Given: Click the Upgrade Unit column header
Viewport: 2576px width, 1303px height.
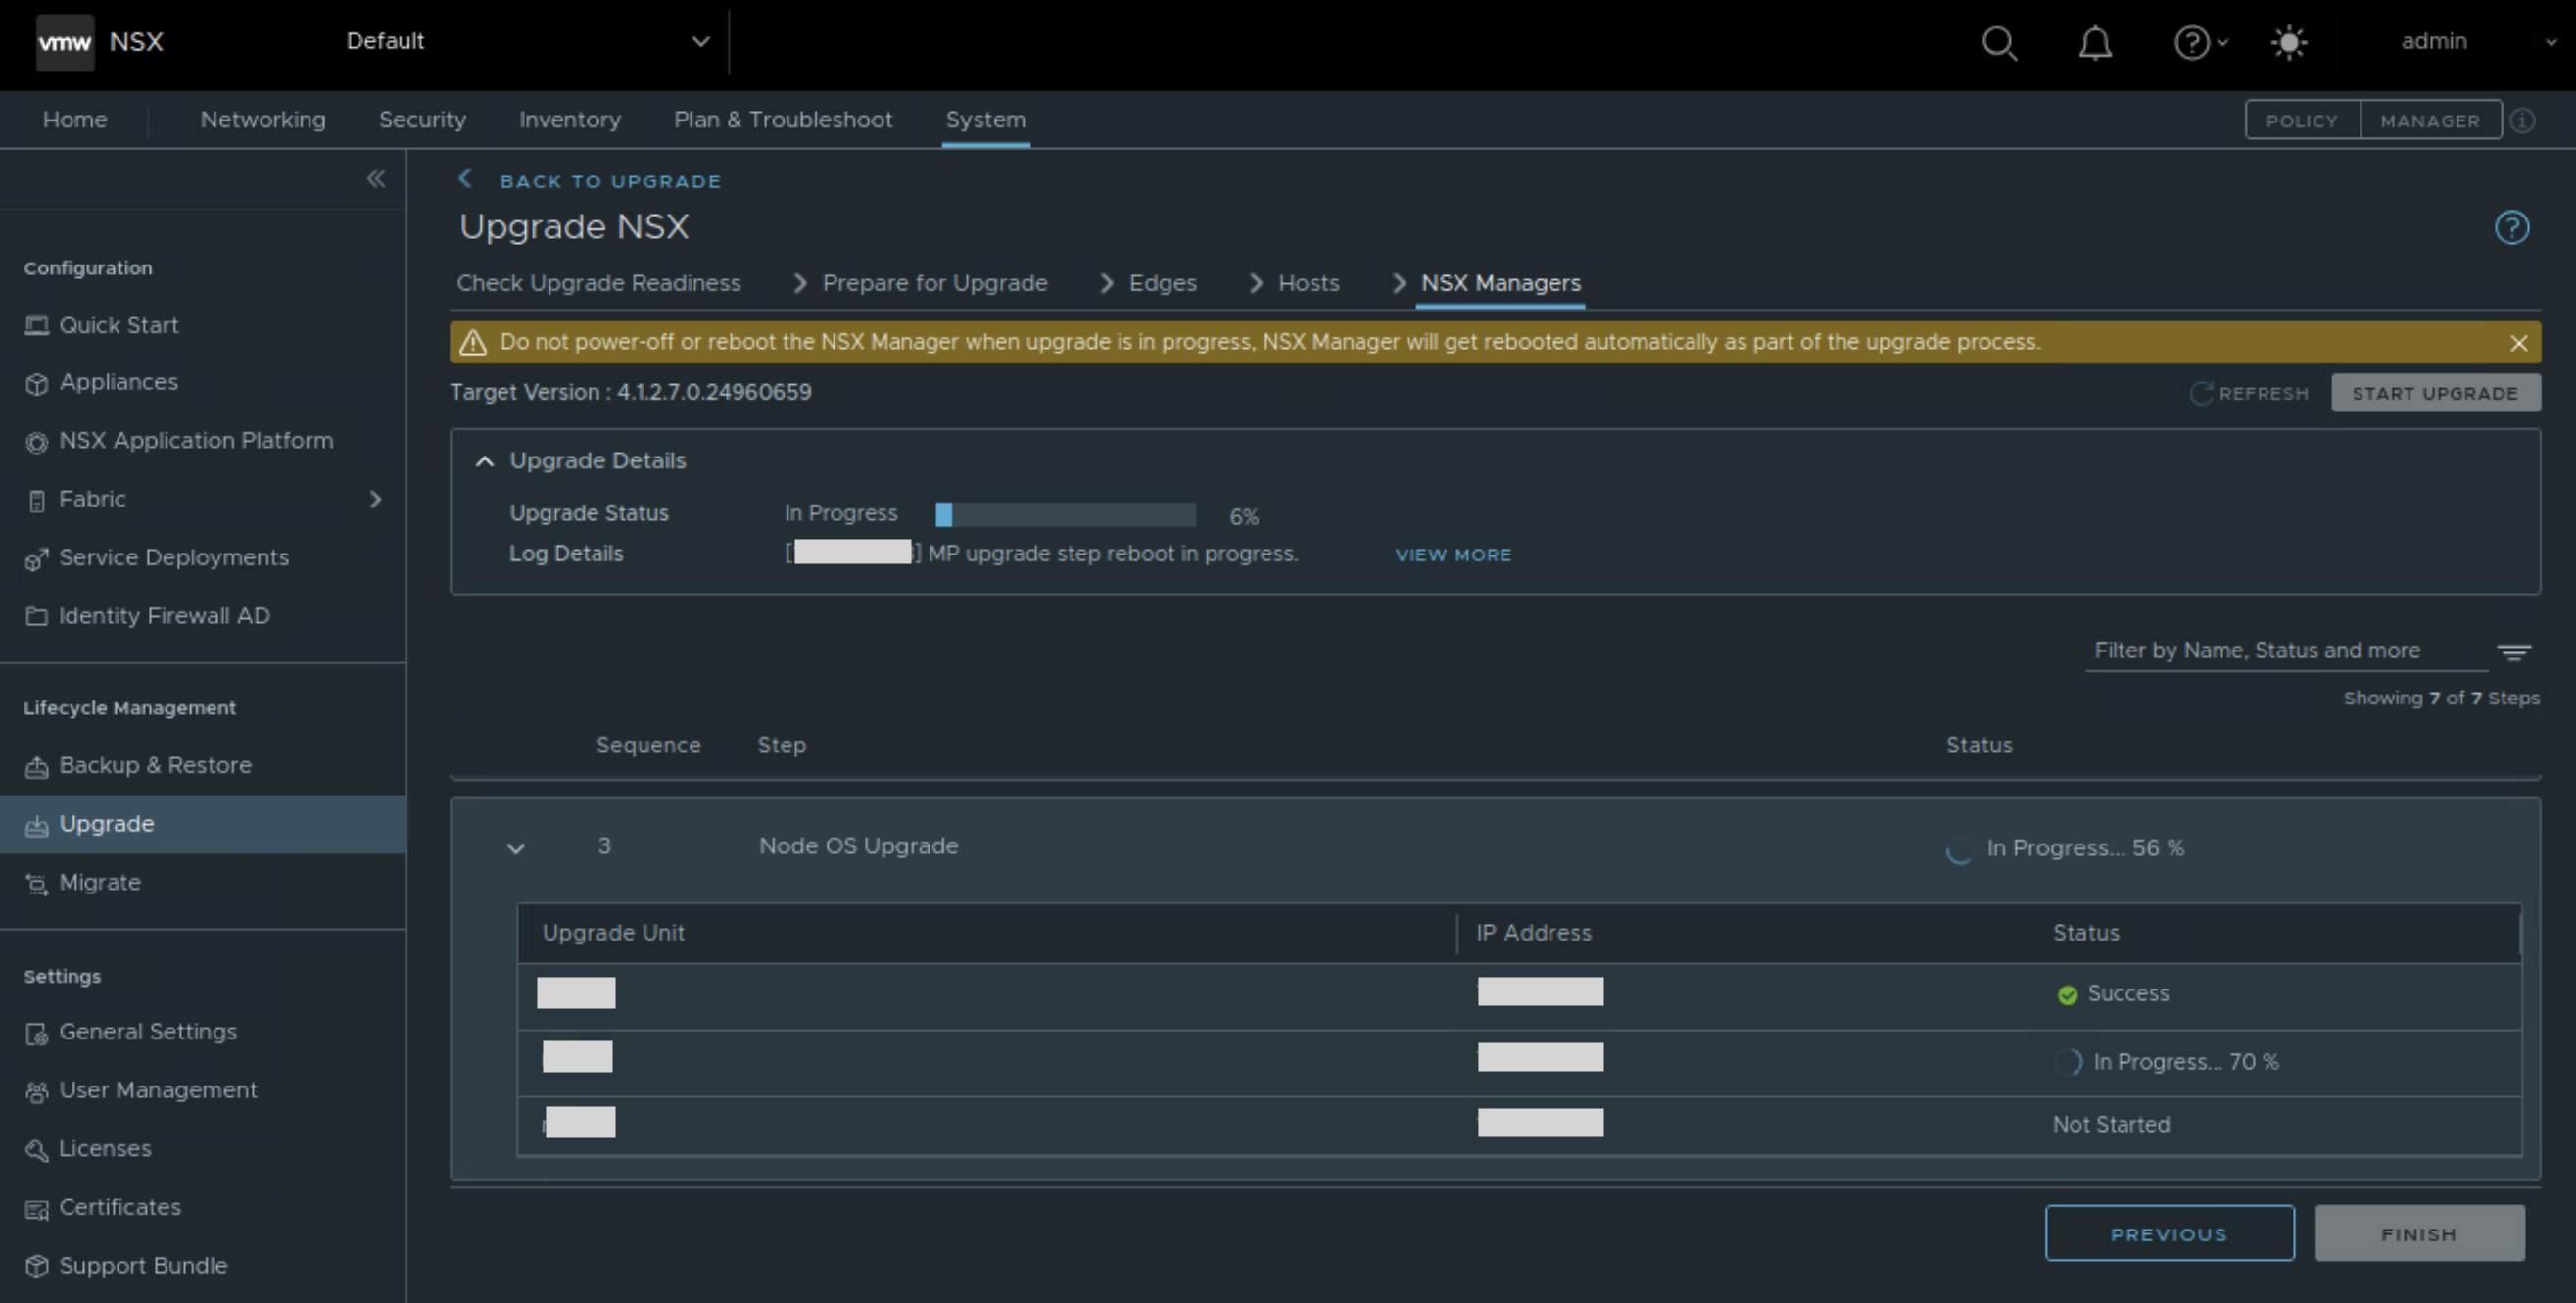Looking at the screenshot, I should [x=613, y=933].
